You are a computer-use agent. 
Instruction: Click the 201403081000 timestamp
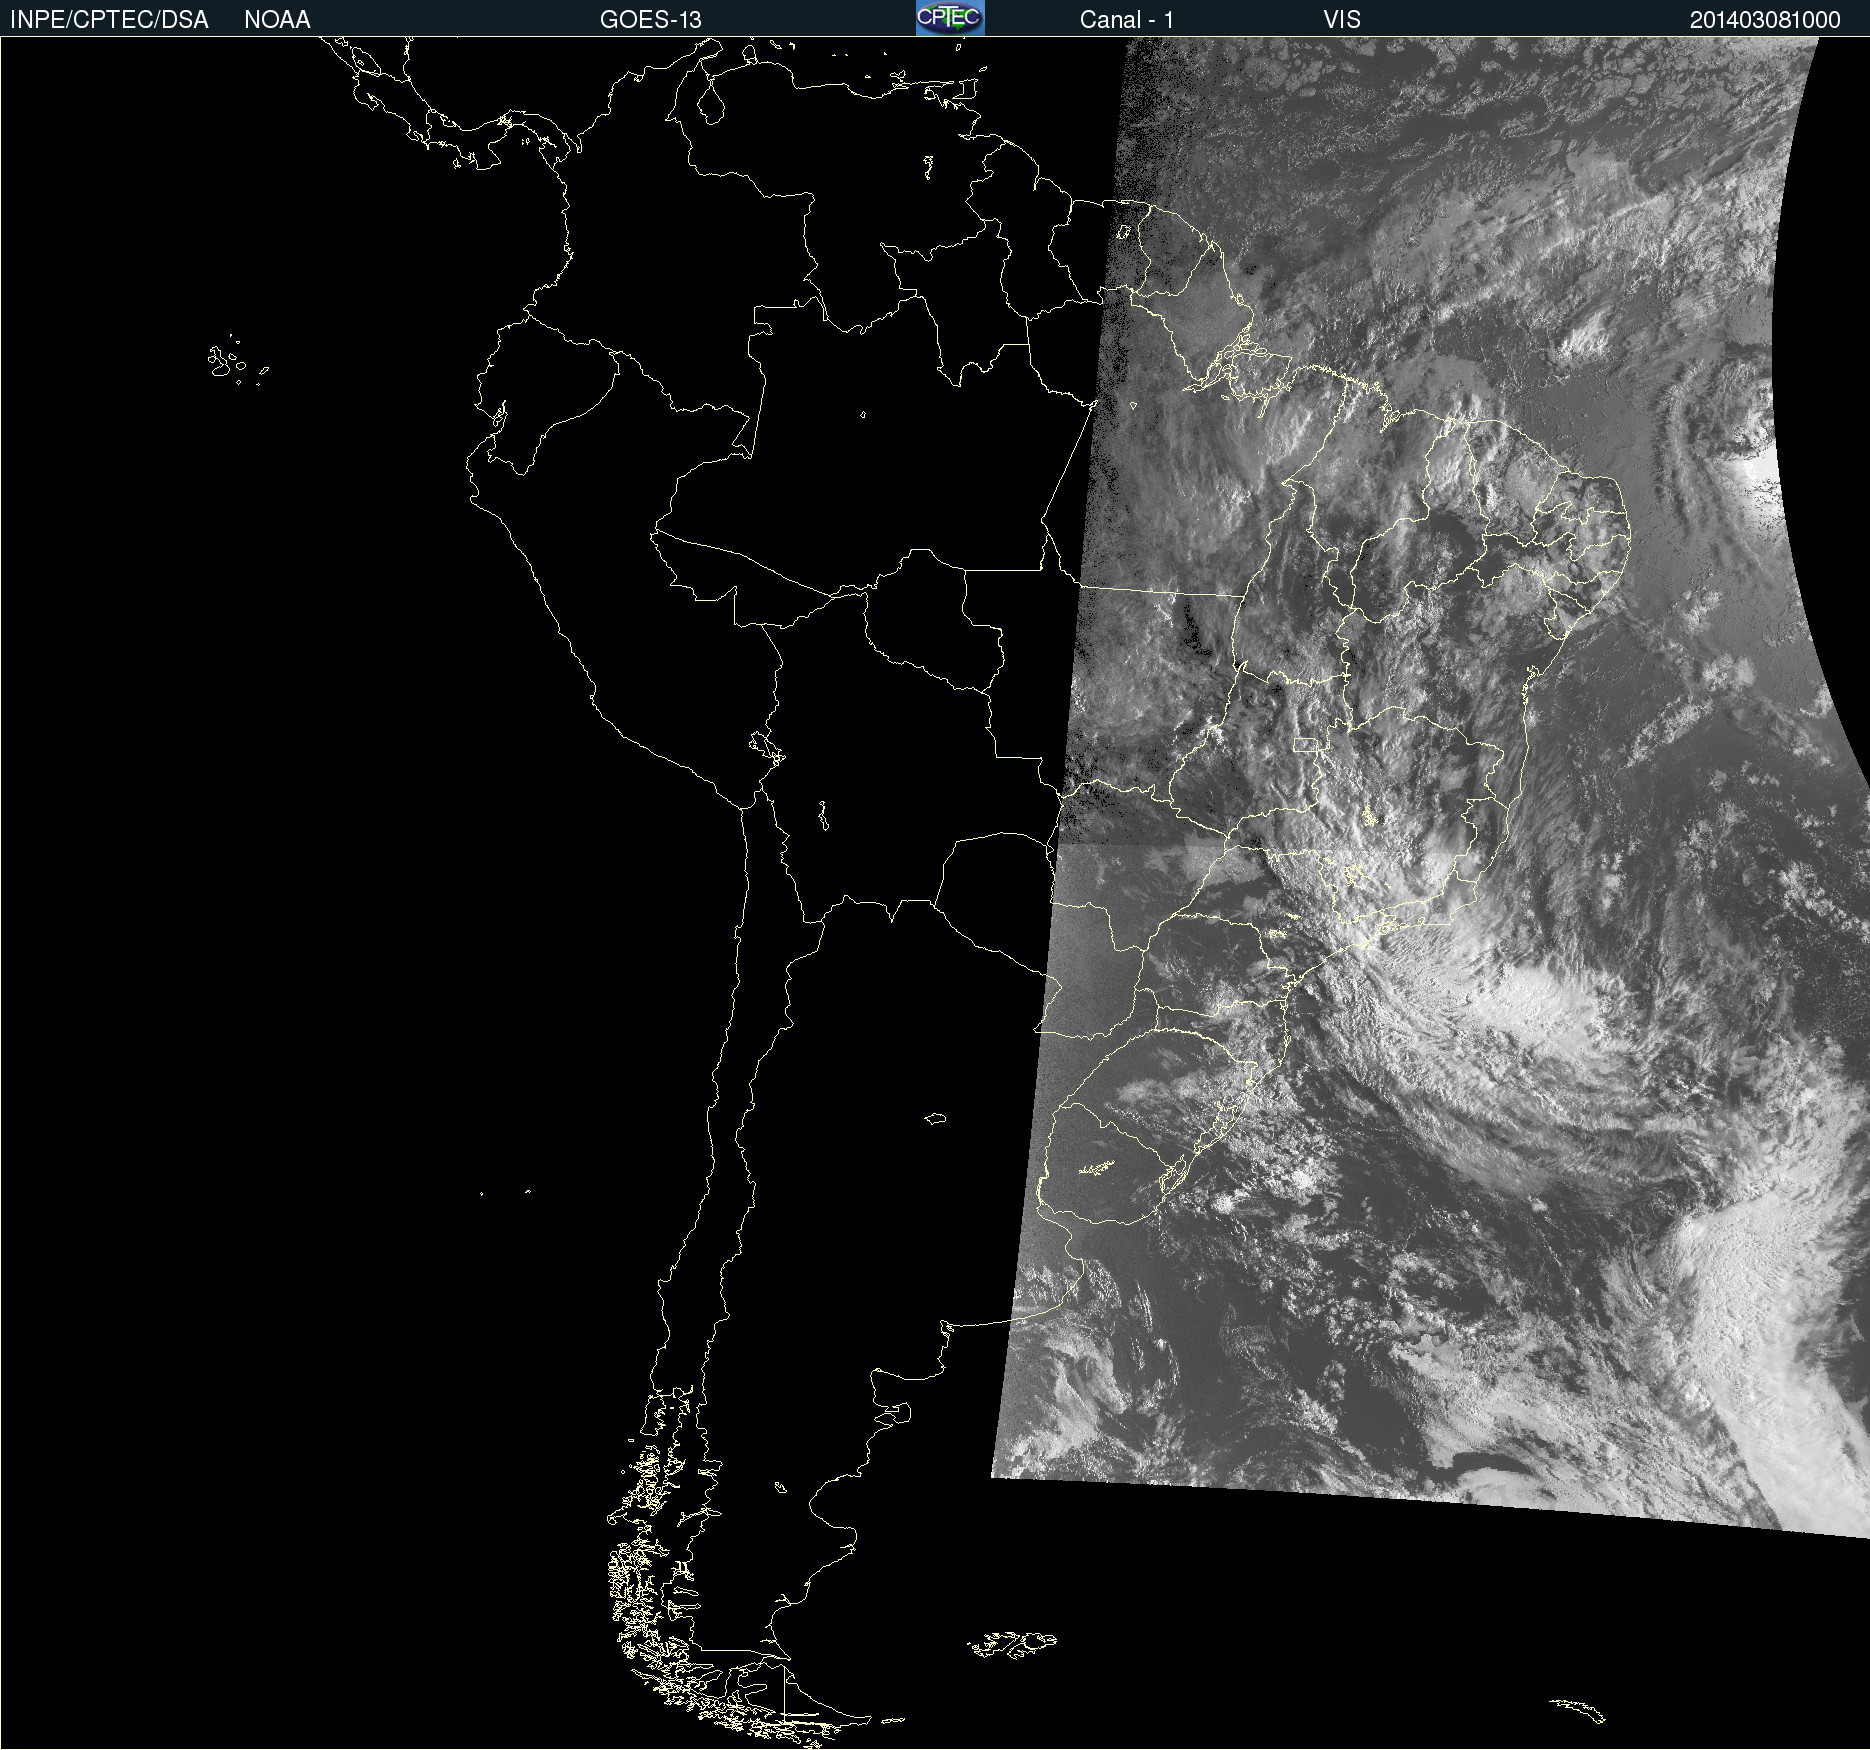1765,20
